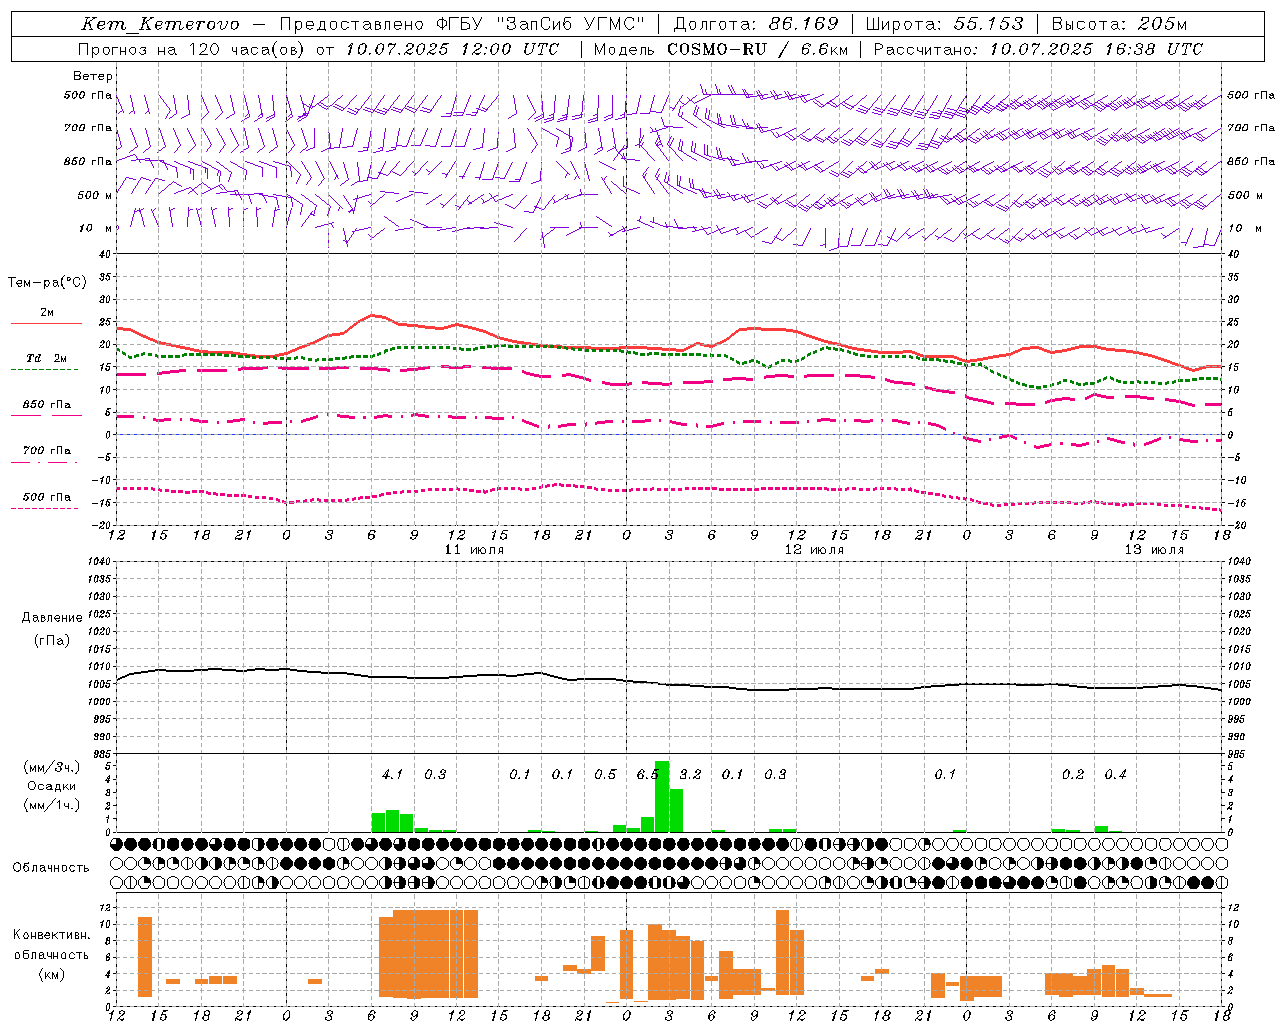Click the Td 2м legend entry
The width and height of the screenshot is (1280, 1024).
pyautogui.click(x=47, y=358)
